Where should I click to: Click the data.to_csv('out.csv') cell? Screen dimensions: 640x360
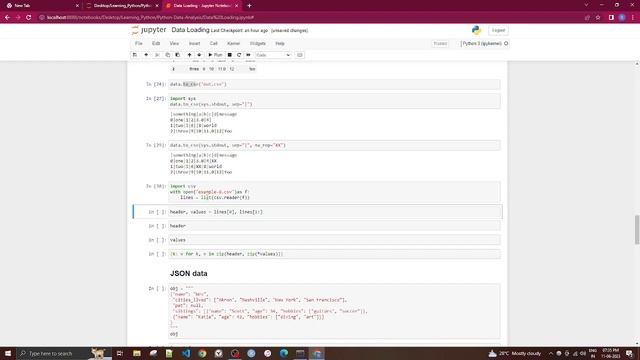tap(334, 84)
